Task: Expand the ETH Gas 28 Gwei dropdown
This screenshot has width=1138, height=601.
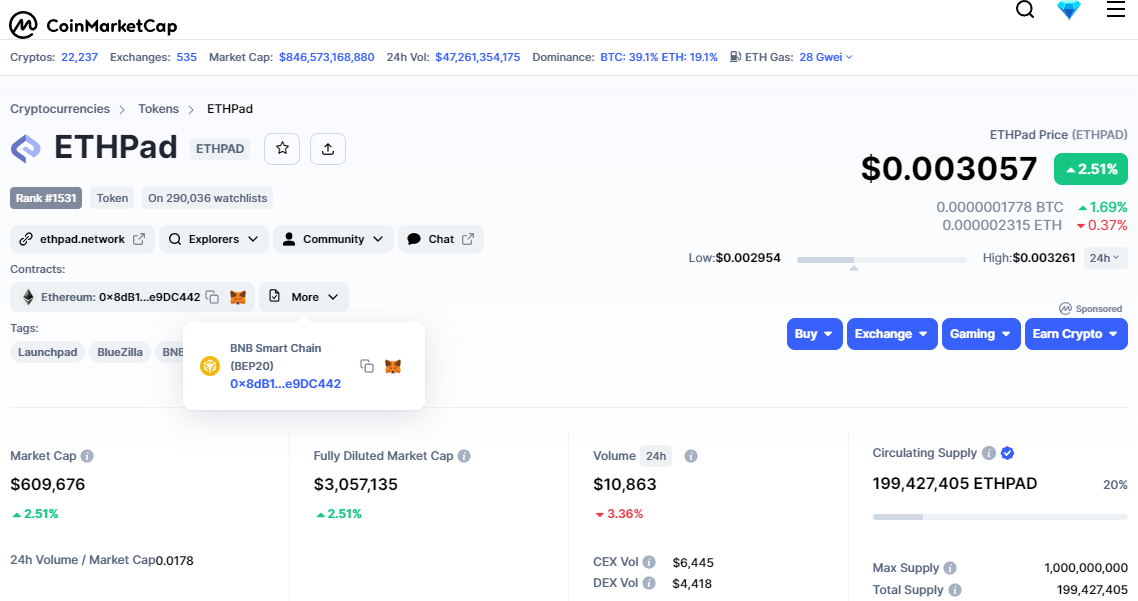Action: coord(825,57)
